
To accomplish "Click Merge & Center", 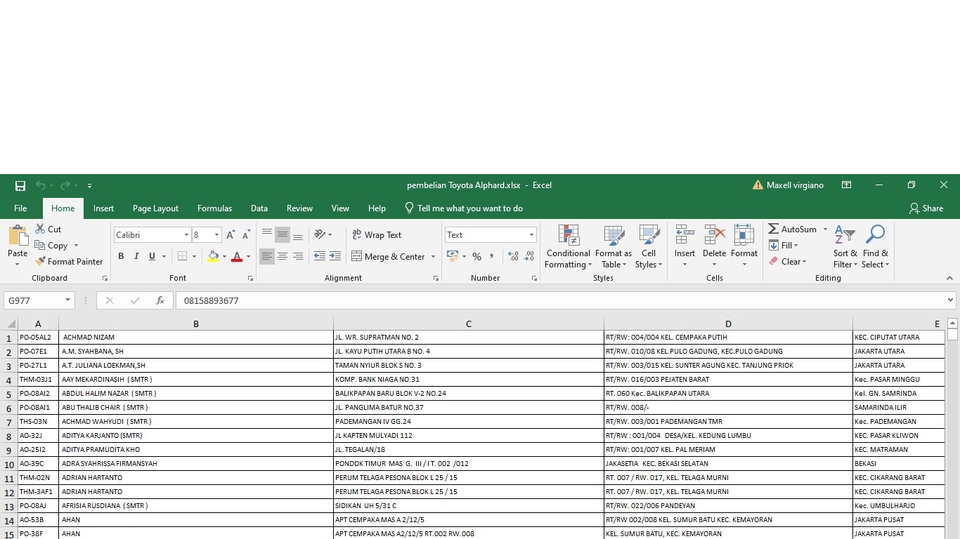I will coord(388,257).
